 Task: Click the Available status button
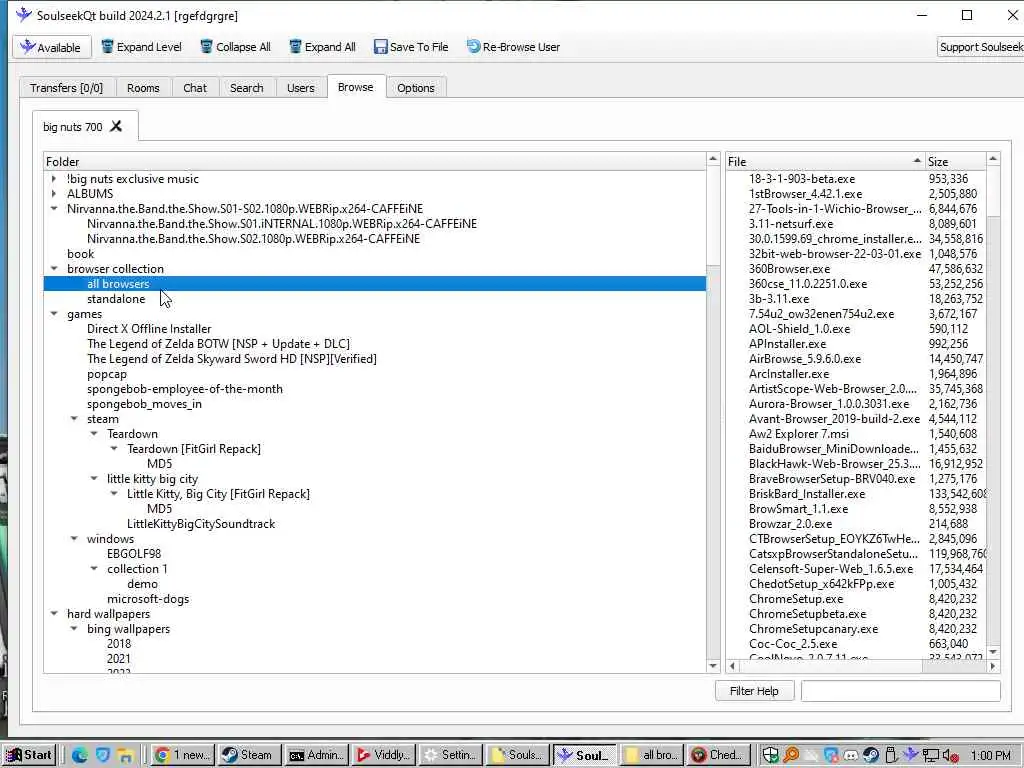pyautogui.click(x=52, y=47)
